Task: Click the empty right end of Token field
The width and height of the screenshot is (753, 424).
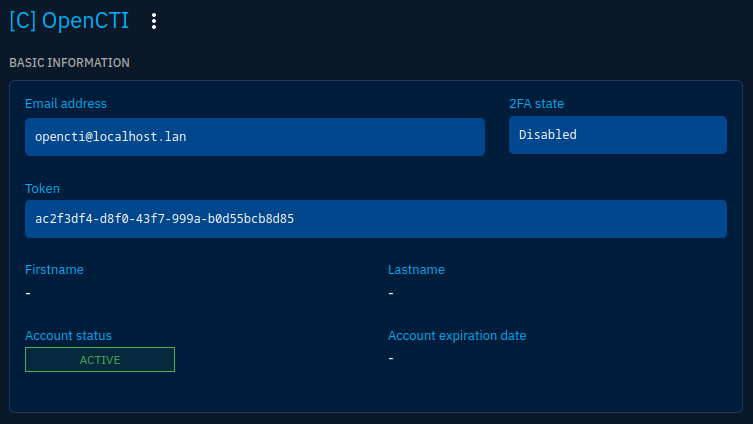Action: click(650, 219)
